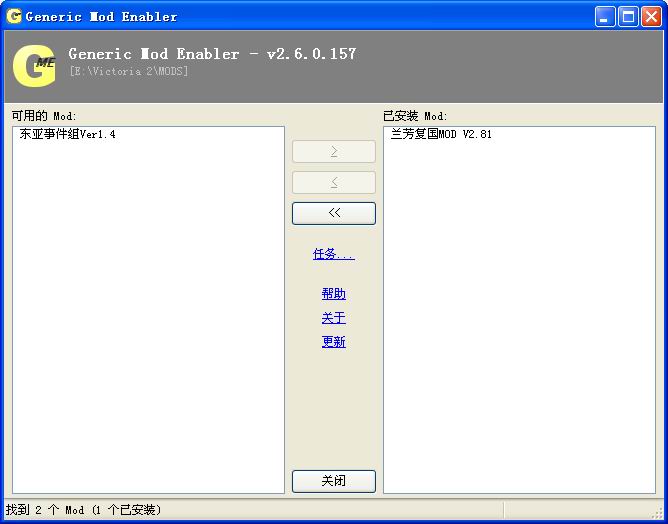Open the 帮助 help link
The image size is (668, 524).
click(333, 294)
